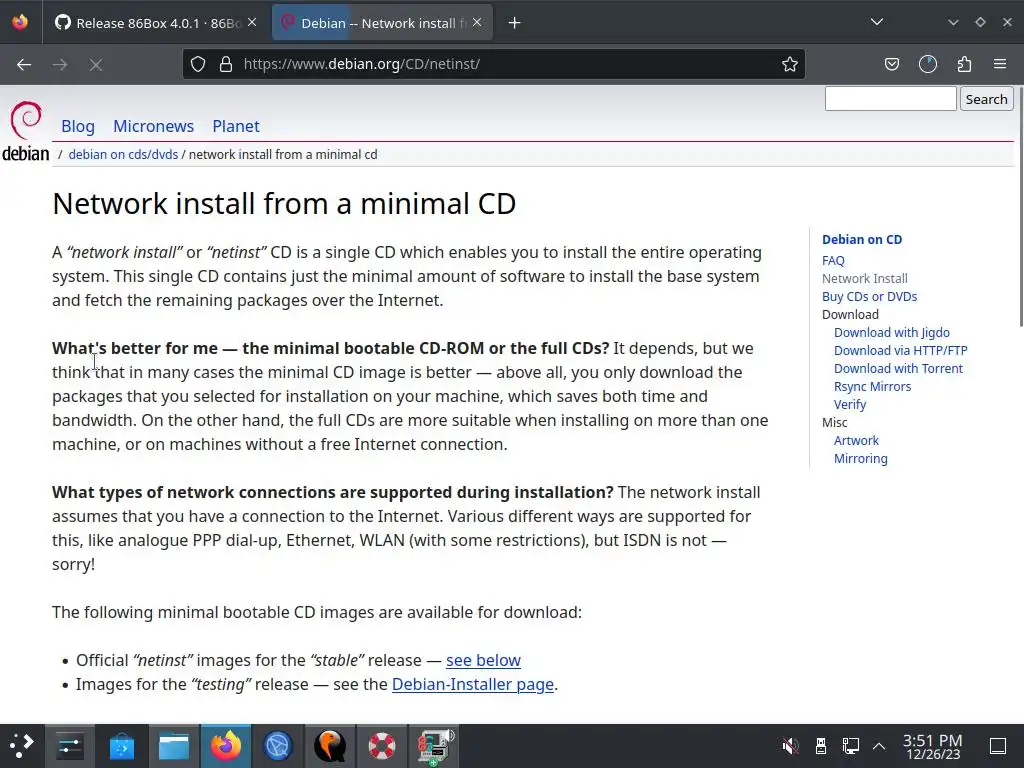Follow the 'see below' link
Screen dimensions: 1024x768
(483, 660)
